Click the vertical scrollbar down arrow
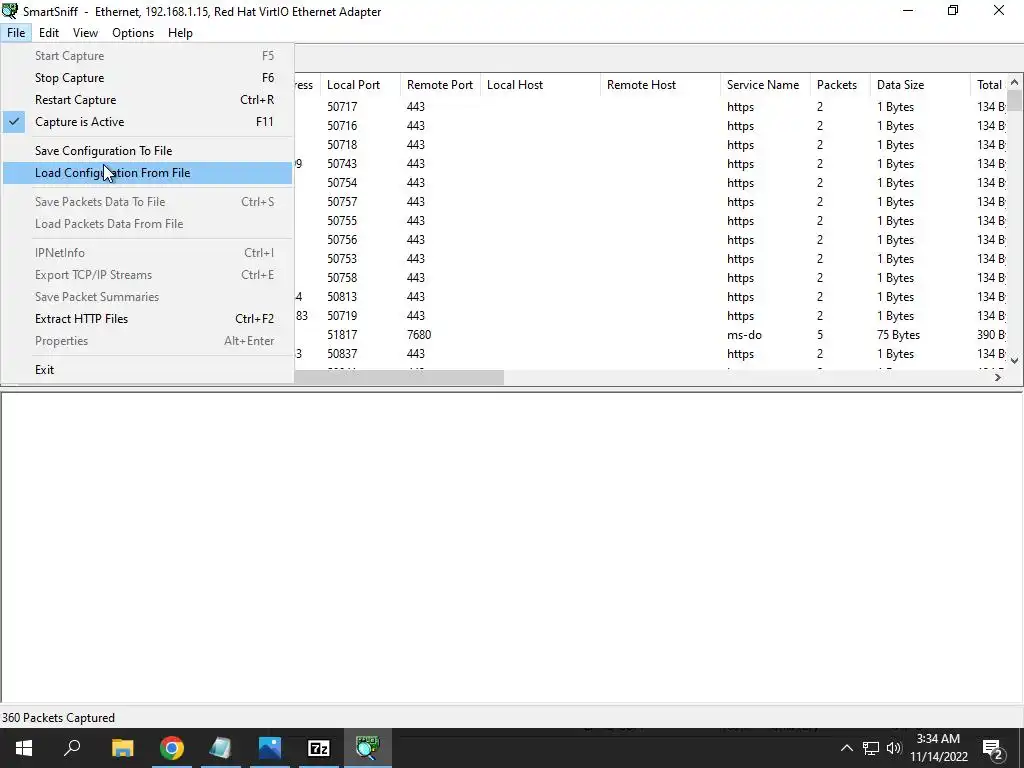 point(1014,360)
